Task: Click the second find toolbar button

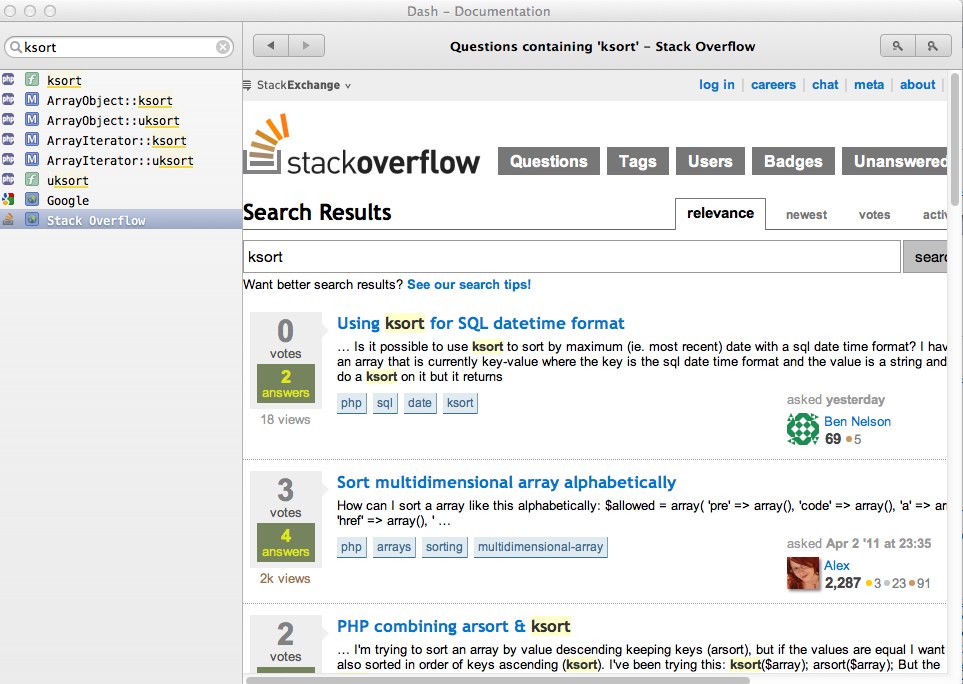Action: 933,46
